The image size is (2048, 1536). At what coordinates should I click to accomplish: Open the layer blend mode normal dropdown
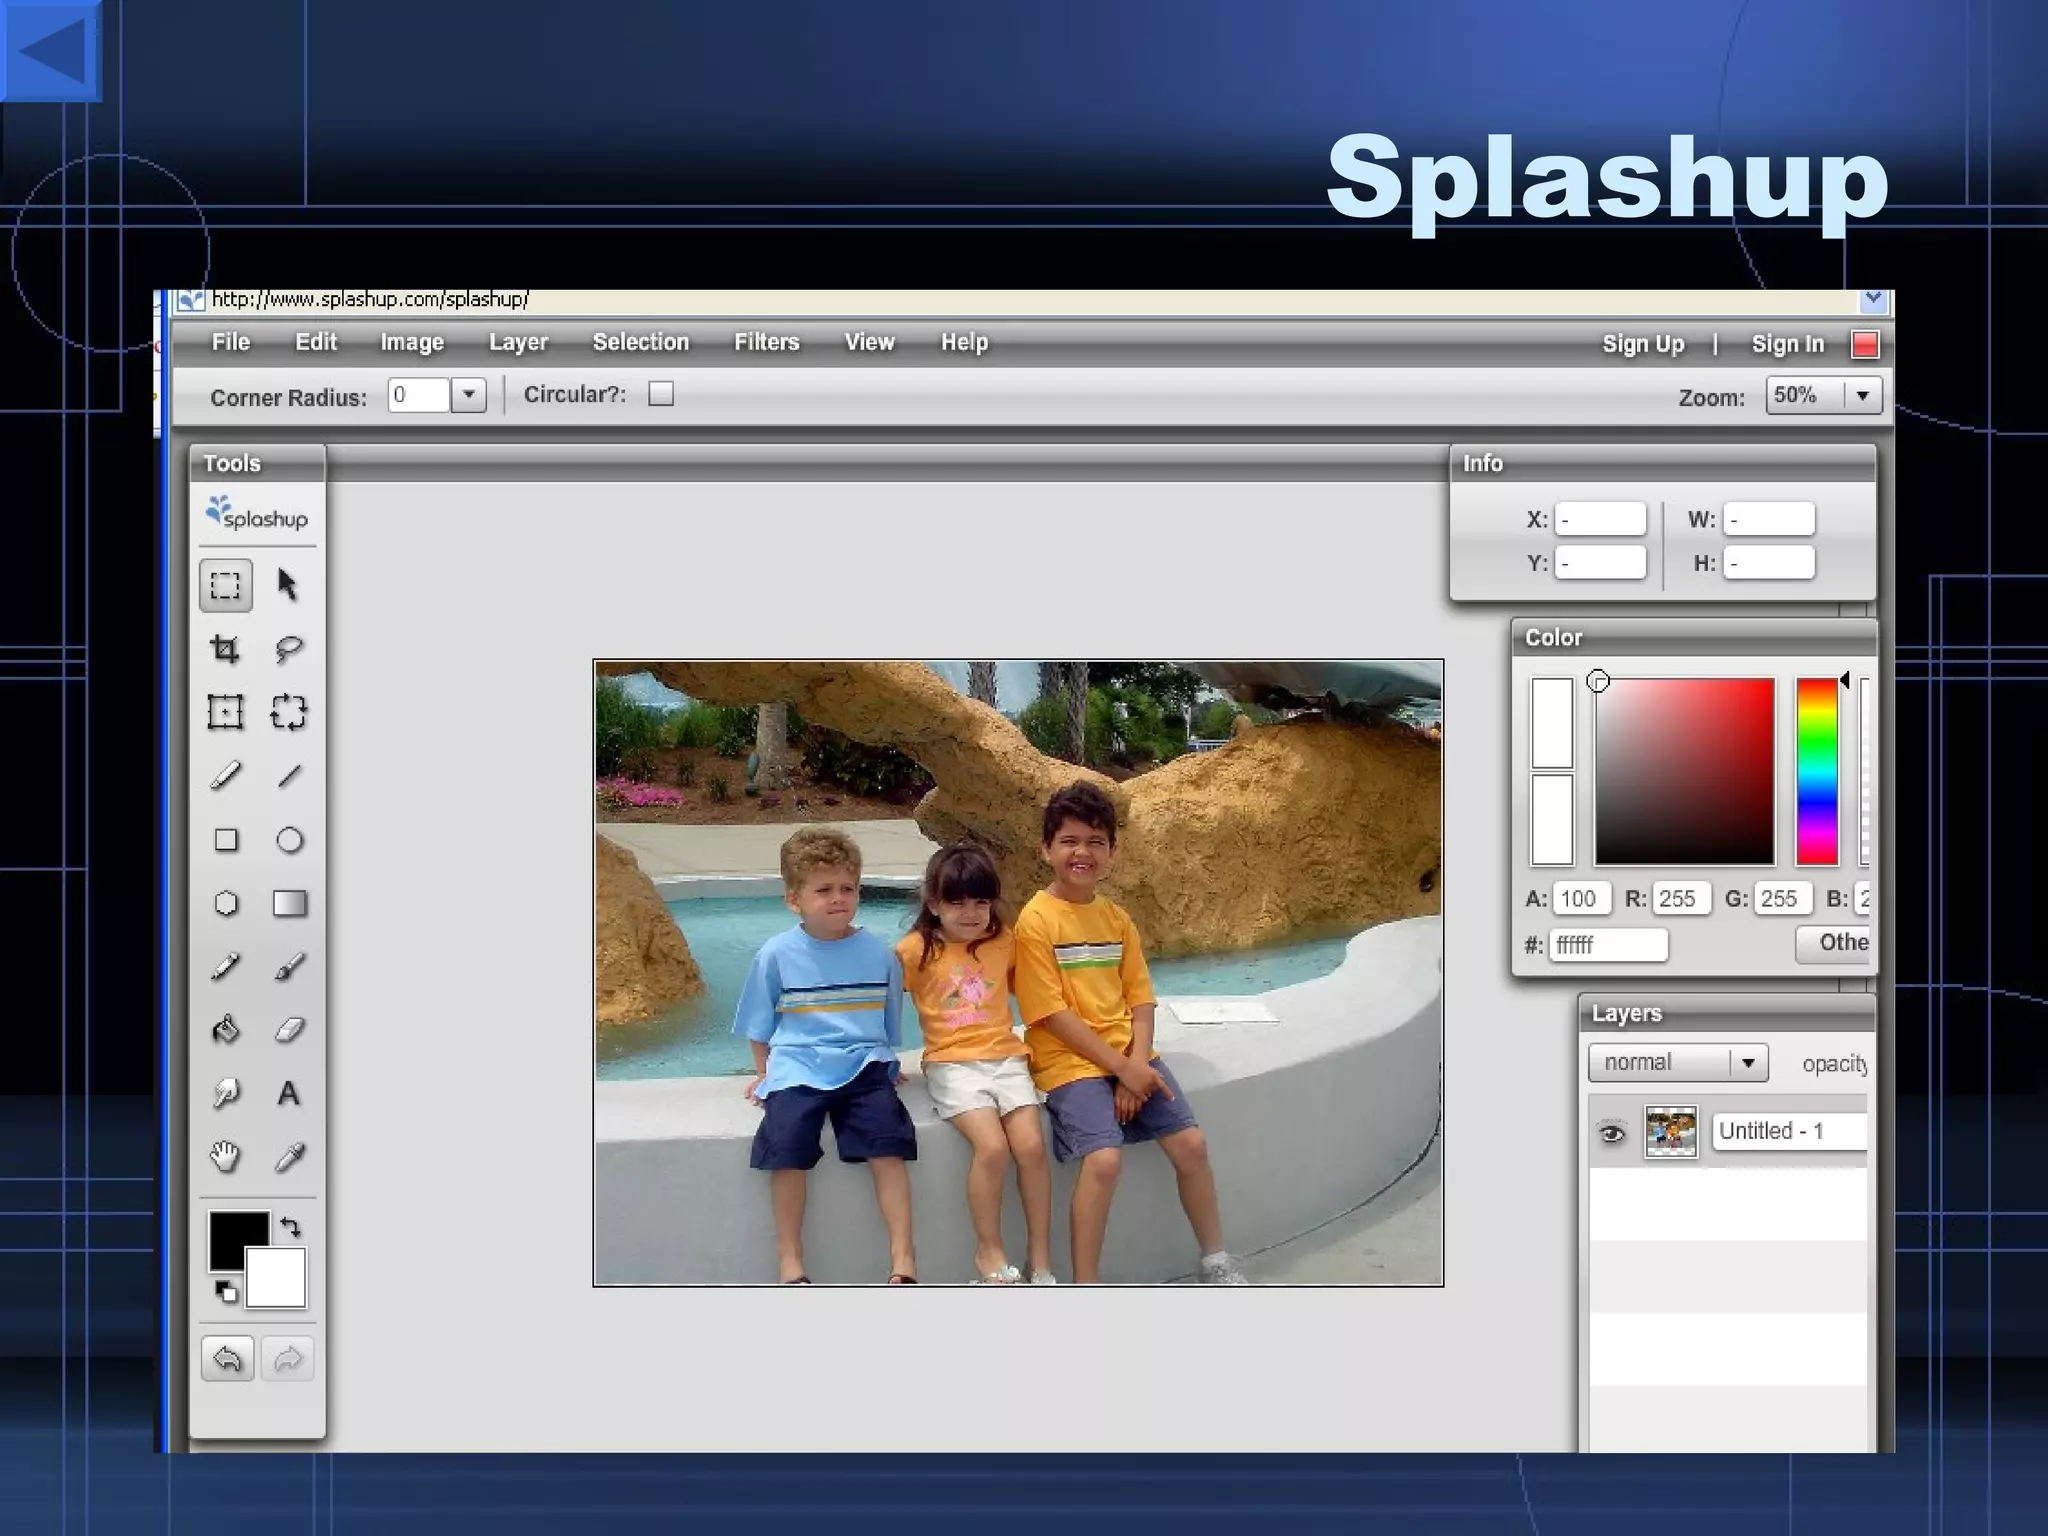(1748, 1062)
